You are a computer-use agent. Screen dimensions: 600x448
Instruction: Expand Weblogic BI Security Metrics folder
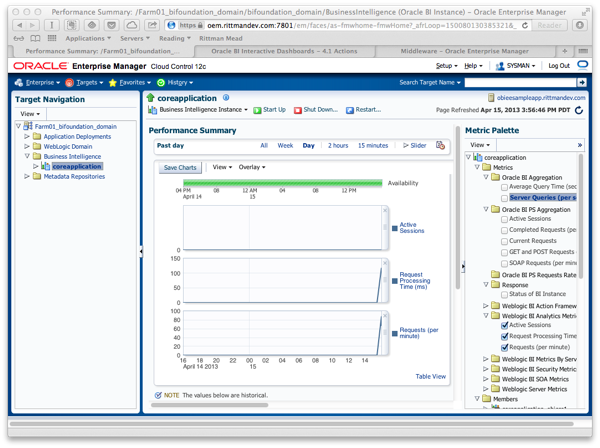(485, 369)
